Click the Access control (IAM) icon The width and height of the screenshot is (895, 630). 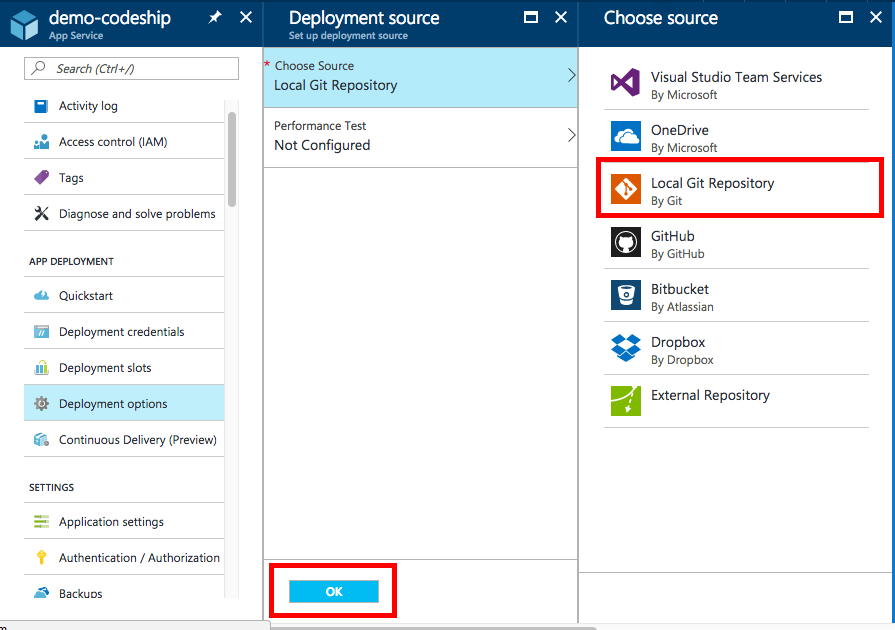click(x=41, y=142)
